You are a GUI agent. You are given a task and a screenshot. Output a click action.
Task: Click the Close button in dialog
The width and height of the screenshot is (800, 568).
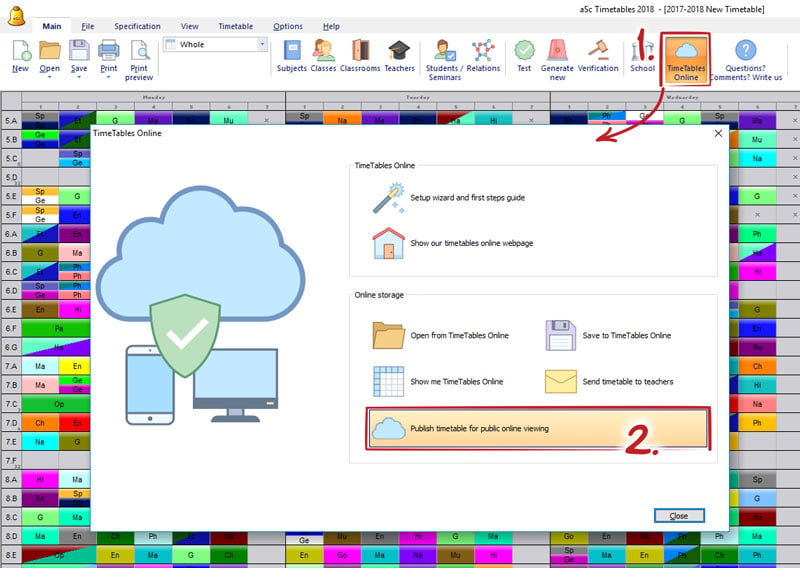tap(679, 515)
